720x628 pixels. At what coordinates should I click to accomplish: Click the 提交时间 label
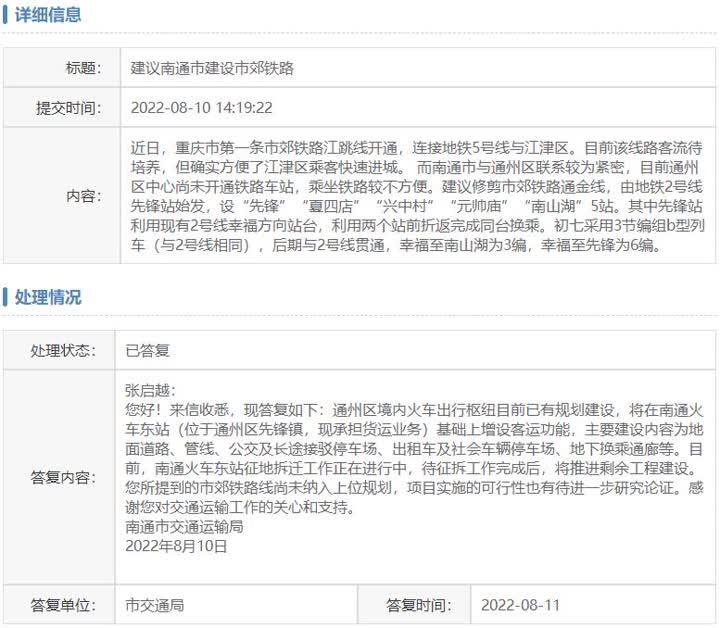coord(69,108)
